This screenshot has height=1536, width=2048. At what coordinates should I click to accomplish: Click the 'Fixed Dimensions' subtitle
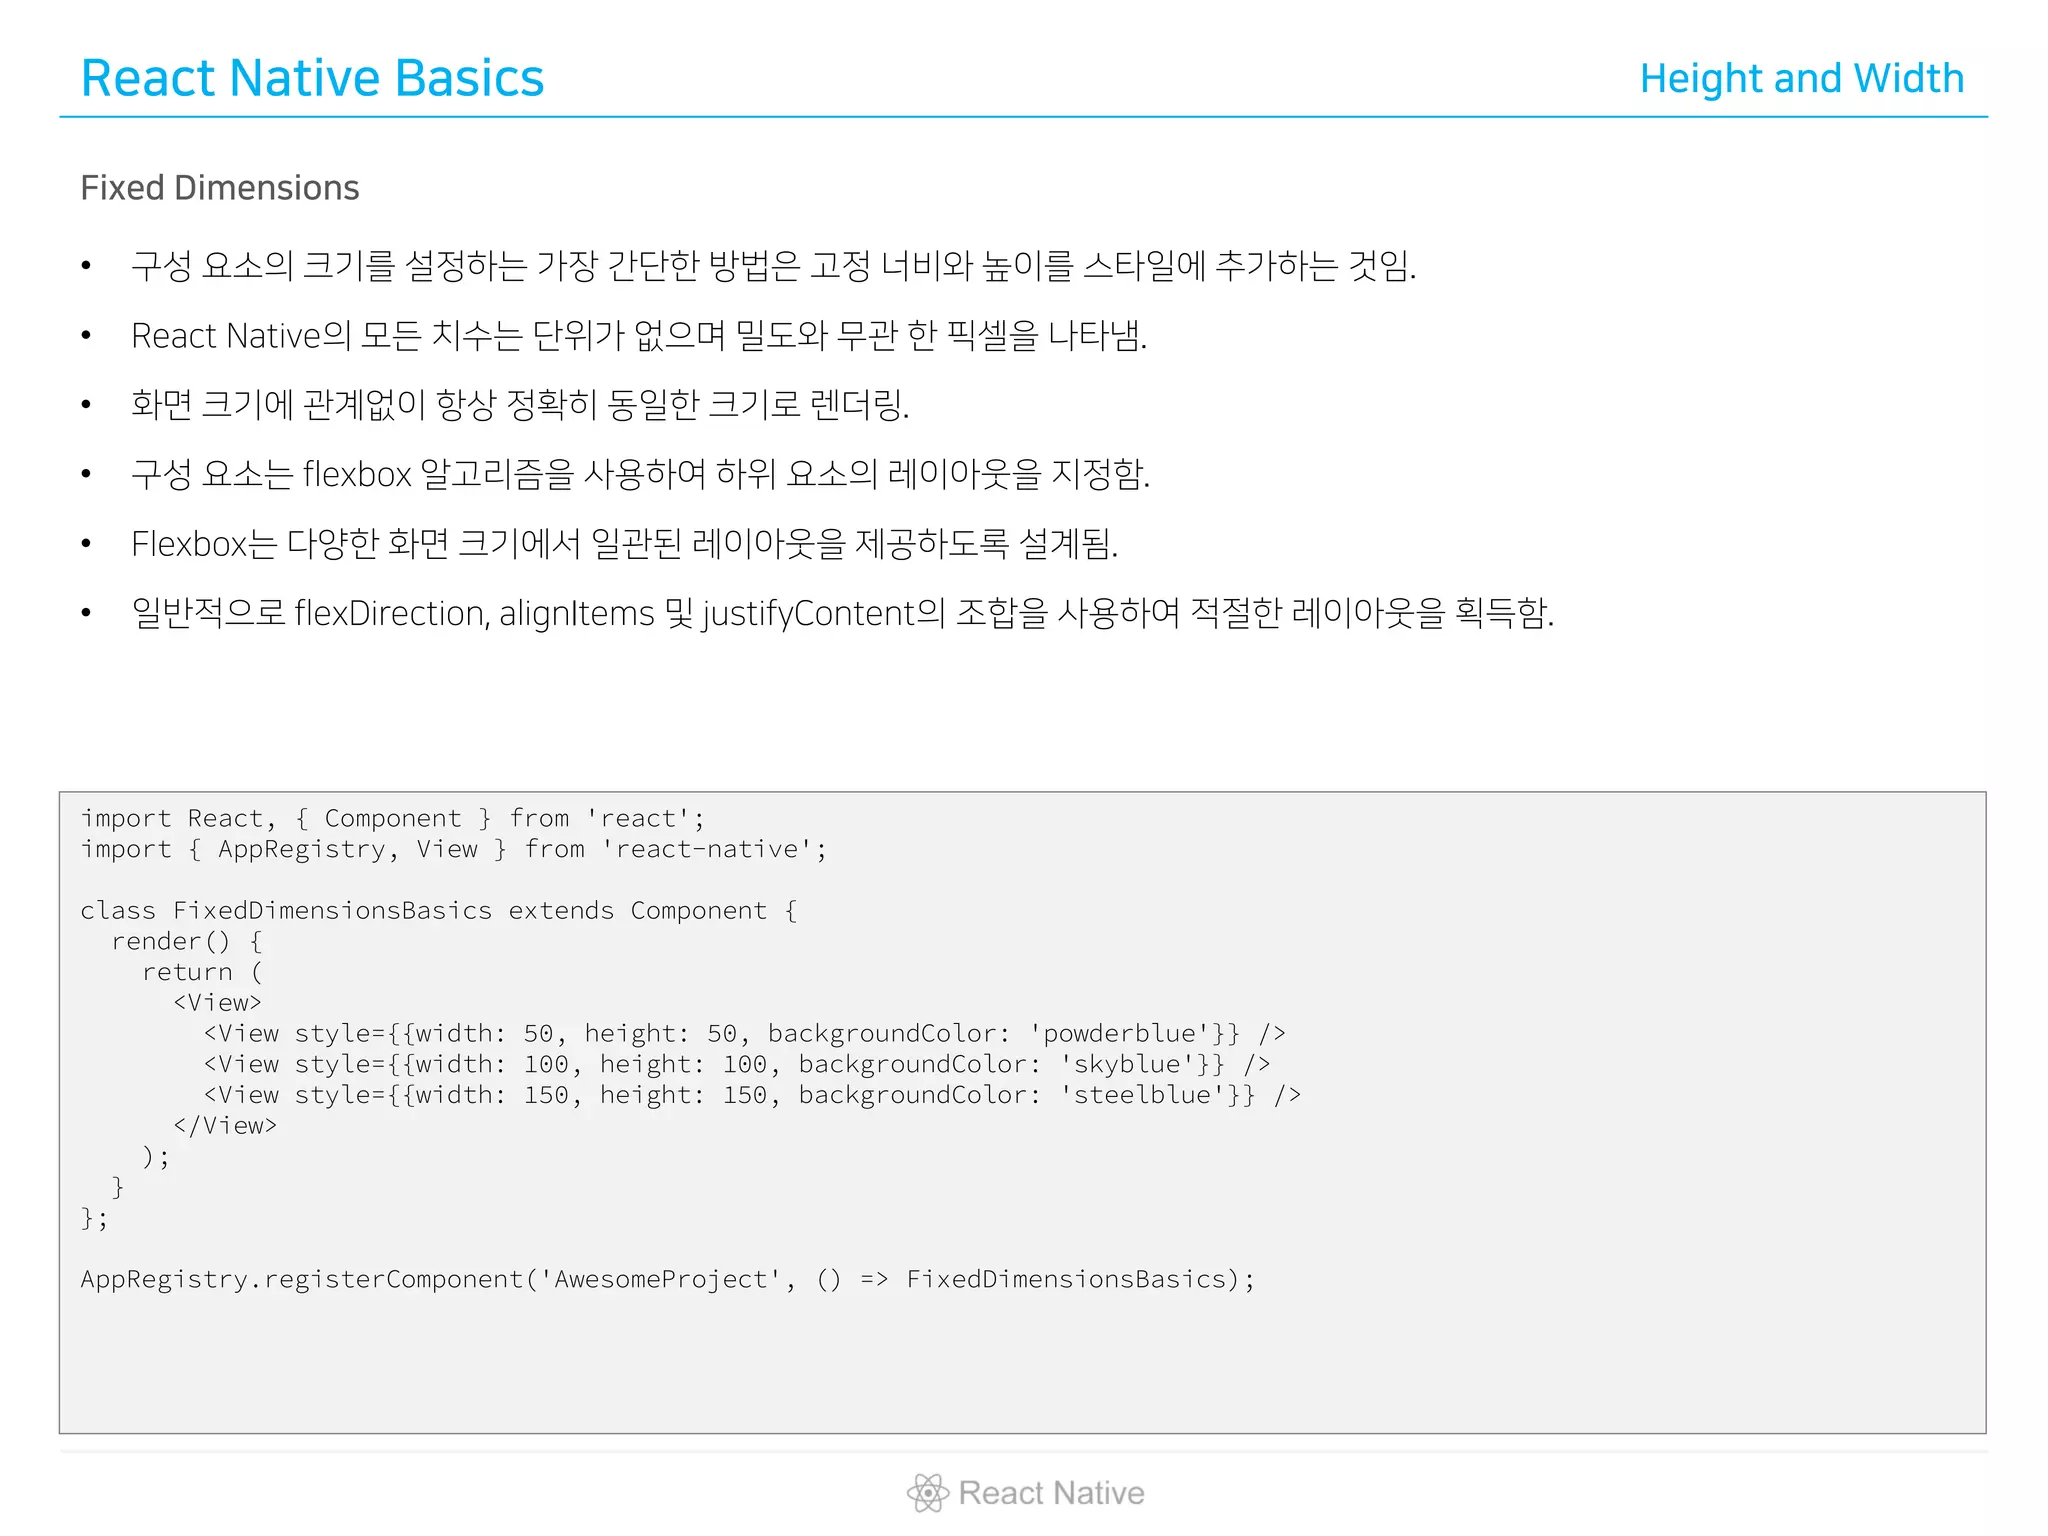point(220,188)
